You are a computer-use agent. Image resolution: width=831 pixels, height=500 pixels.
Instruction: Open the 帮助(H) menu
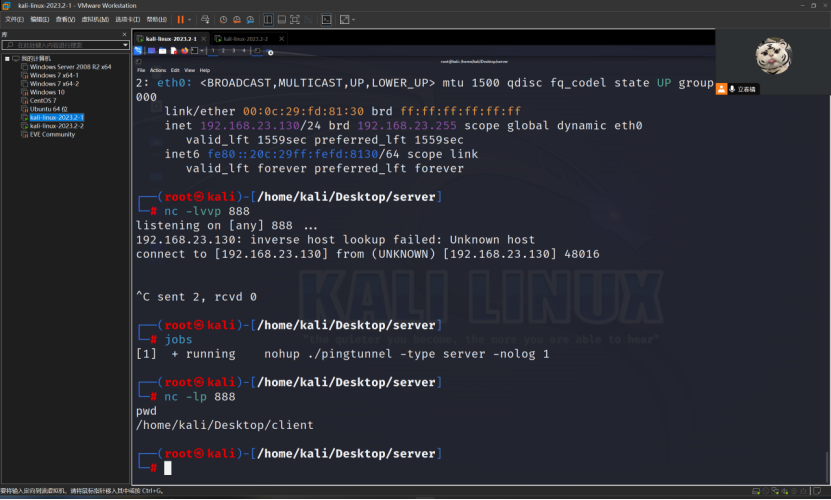point(156,20)
